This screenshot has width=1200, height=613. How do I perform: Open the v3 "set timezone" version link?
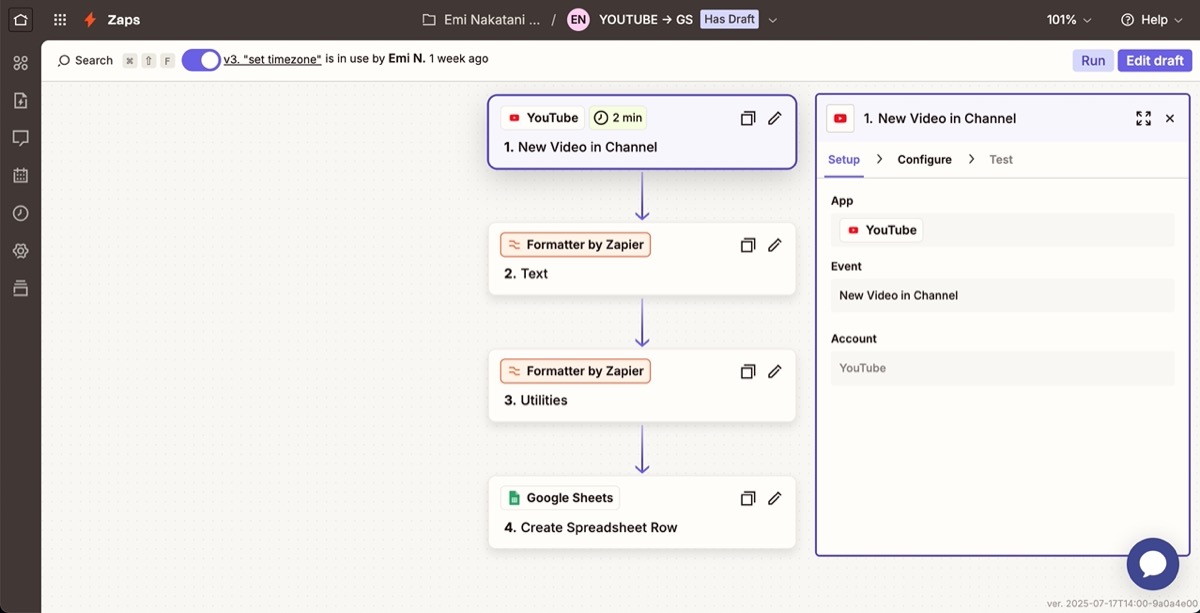tap(272, 59)
